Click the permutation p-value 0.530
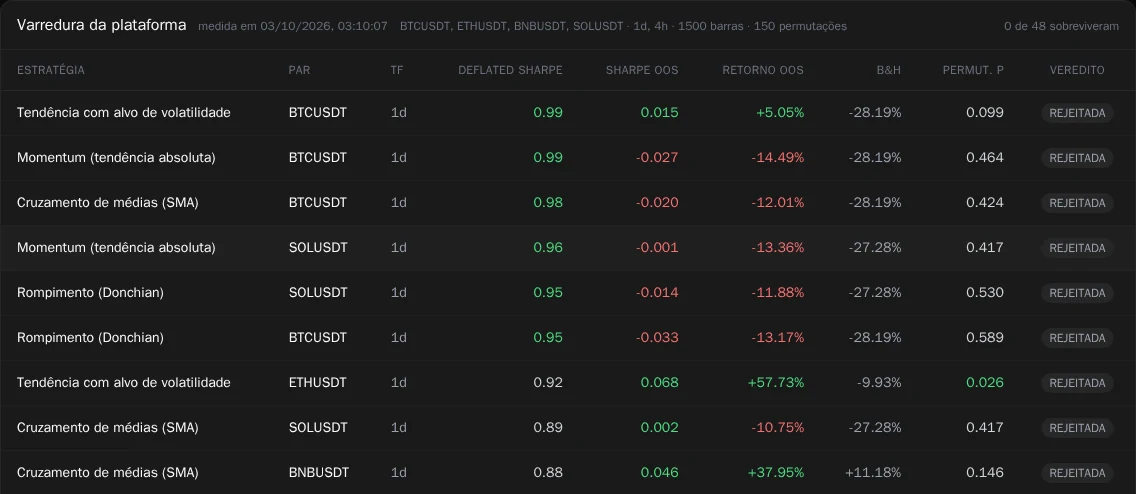The image size is (1136, 494). pos(985,293)
